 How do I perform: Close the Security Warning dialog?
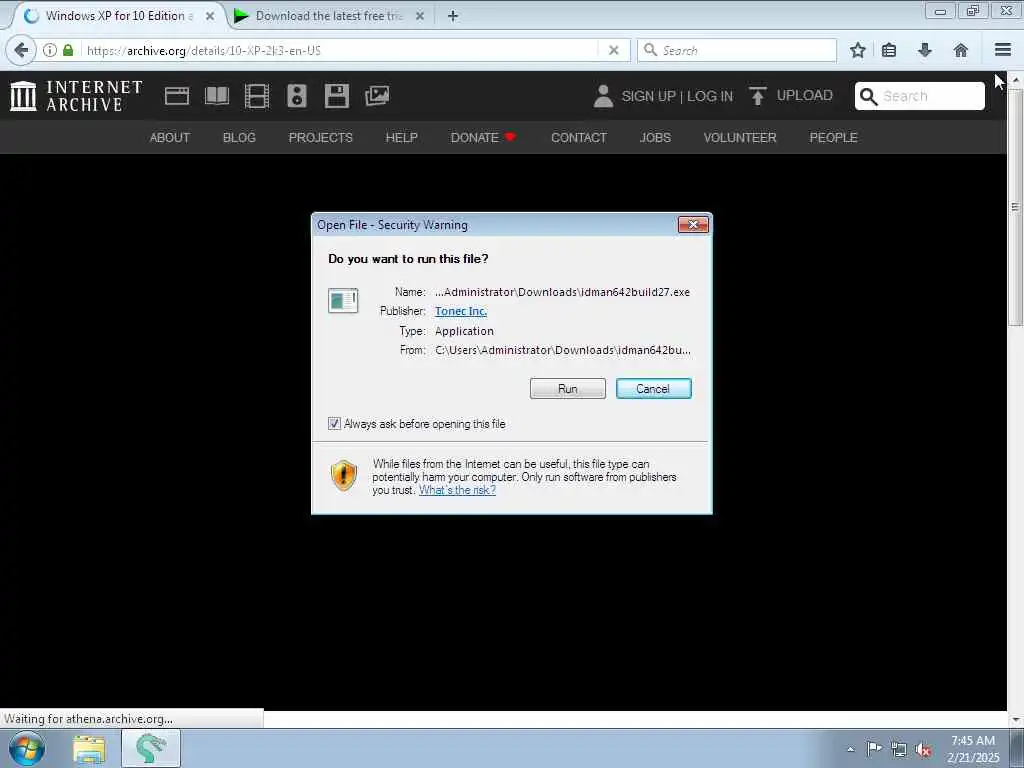(x=693, y=225)
